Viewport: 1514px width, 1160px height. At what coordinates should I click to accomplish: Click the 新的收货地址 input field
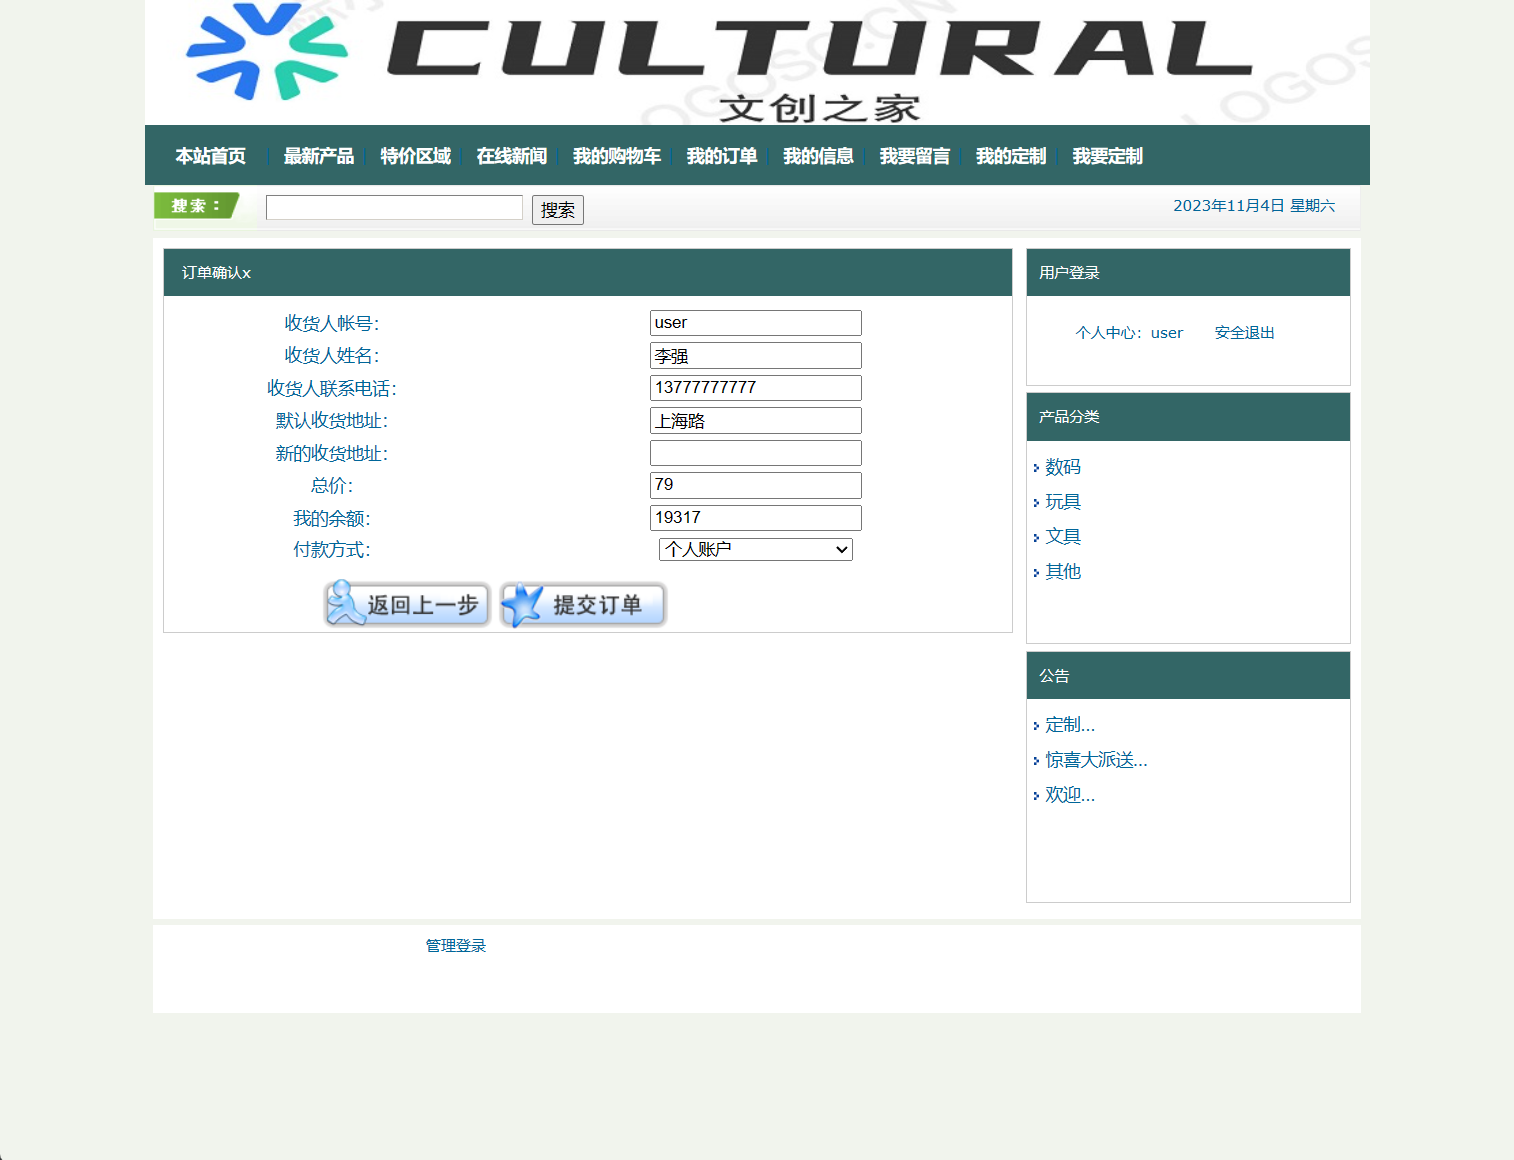pyautogui.click(x=755, y=453)
